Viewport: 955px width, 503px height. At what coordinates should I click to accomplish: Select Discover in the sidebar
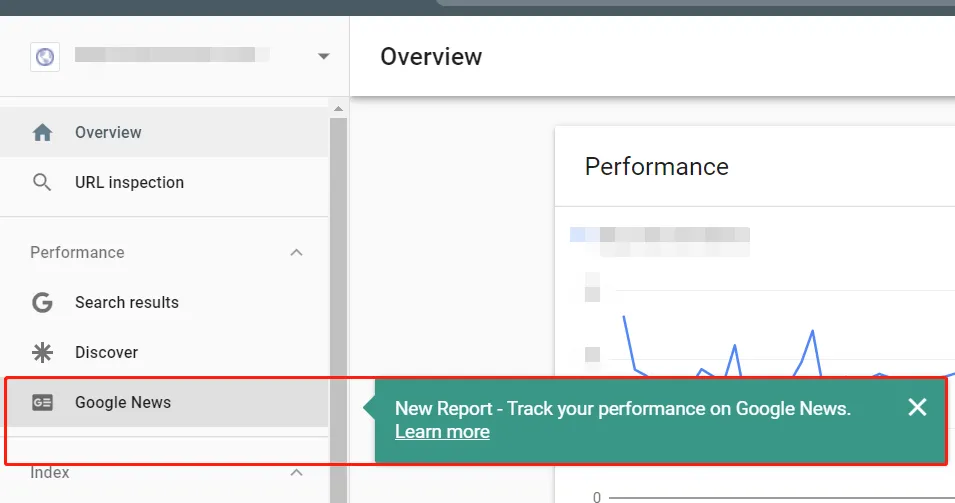click(x=164, y=352)
